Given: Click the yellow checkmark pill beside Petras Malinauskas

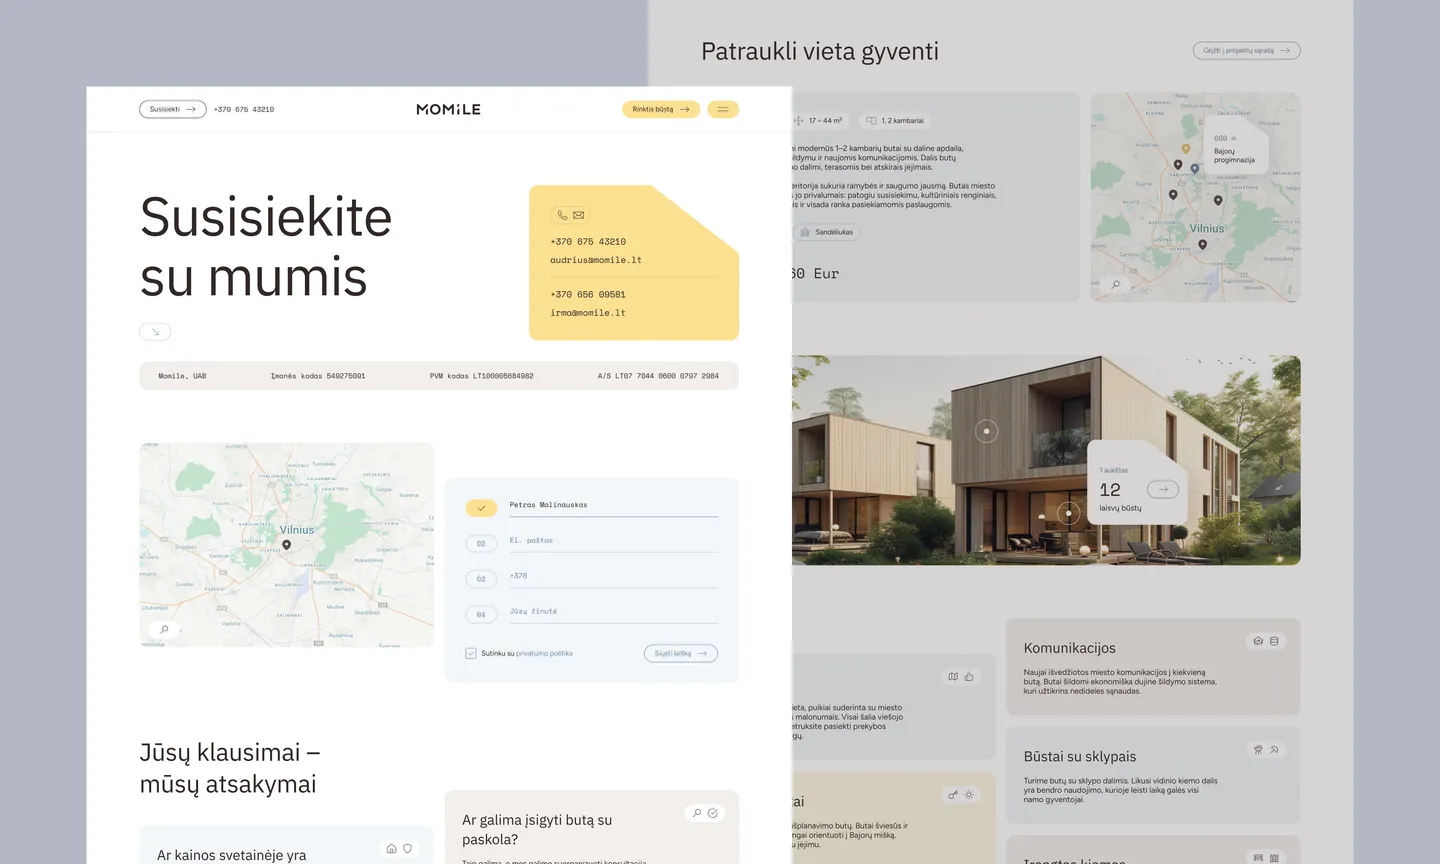Looking at the screenshot, I should [x=481, y=508].
